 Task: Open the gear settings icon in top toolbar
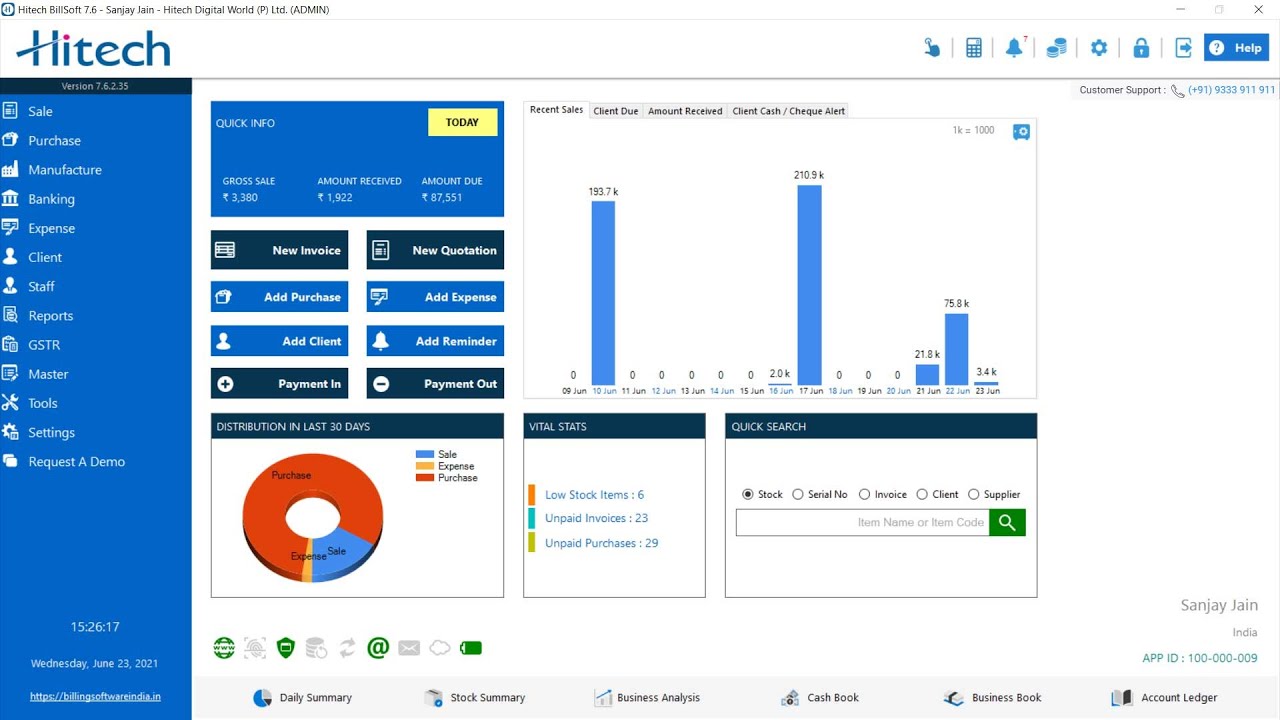point(1099,48)
